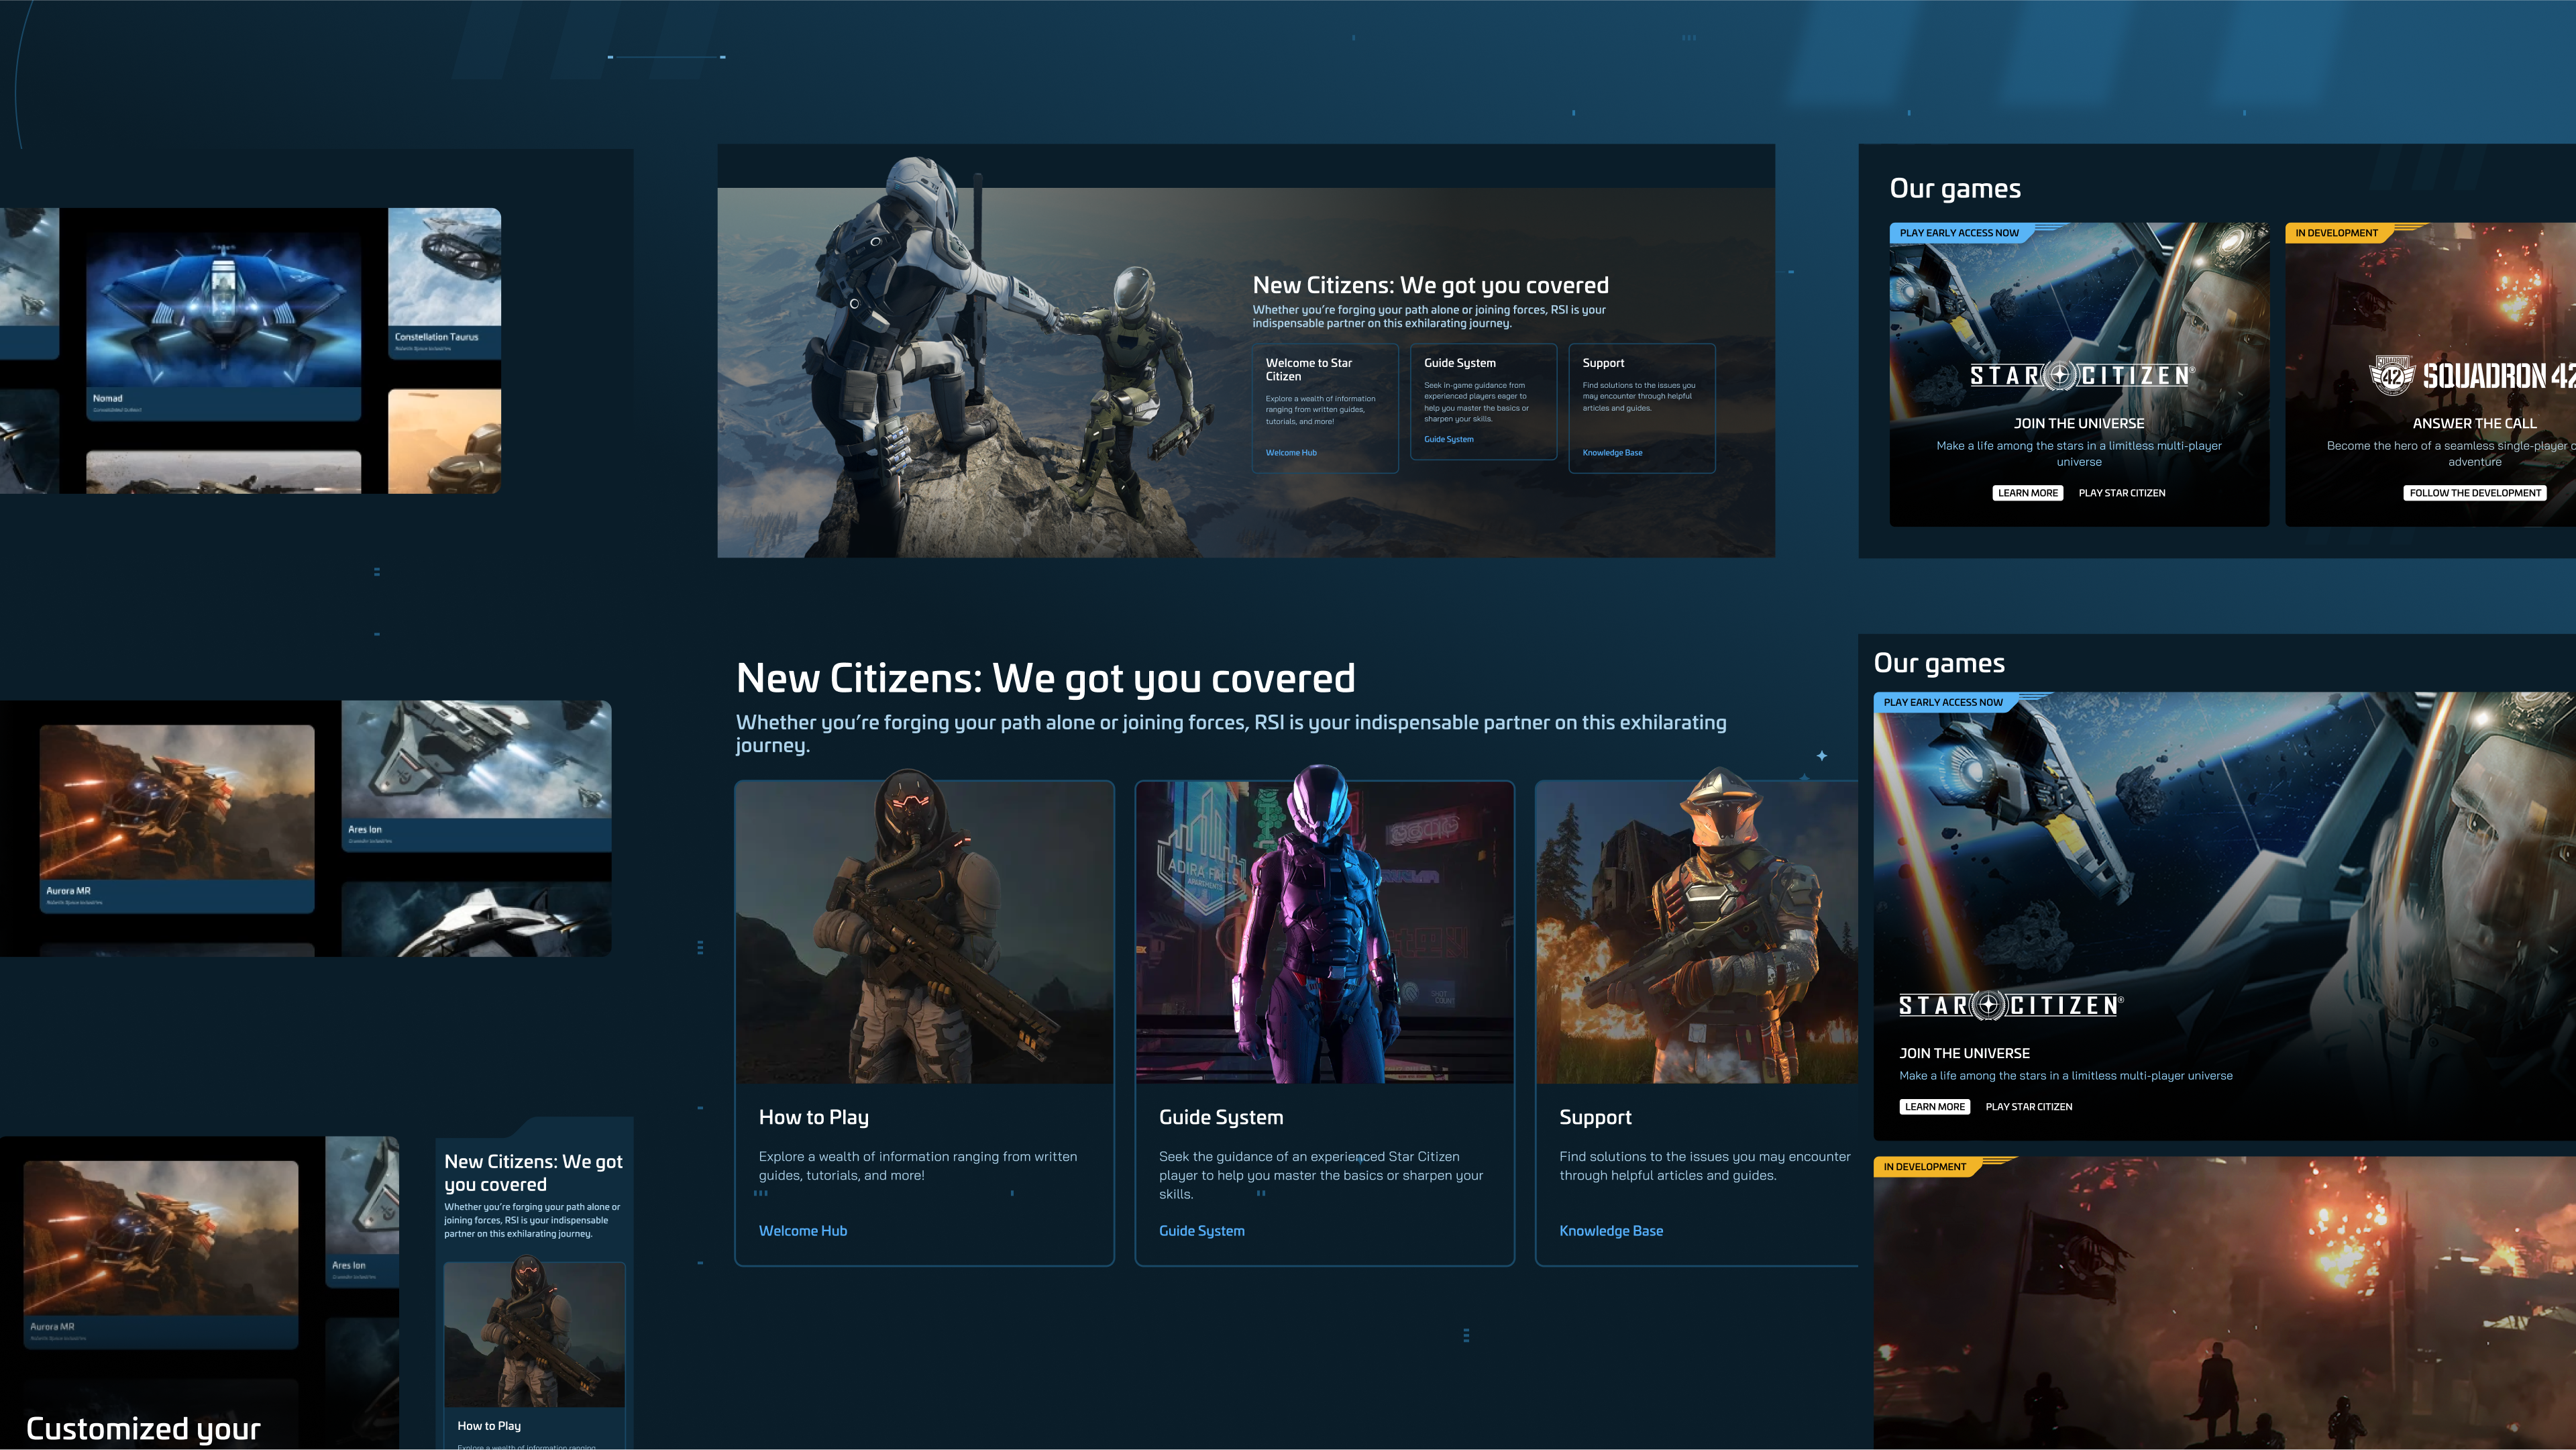This screenshot has width=2576, height=1450.
Task: Click PLAY STAR CITIZEN on the small game card
Action: coord(2121,493)
